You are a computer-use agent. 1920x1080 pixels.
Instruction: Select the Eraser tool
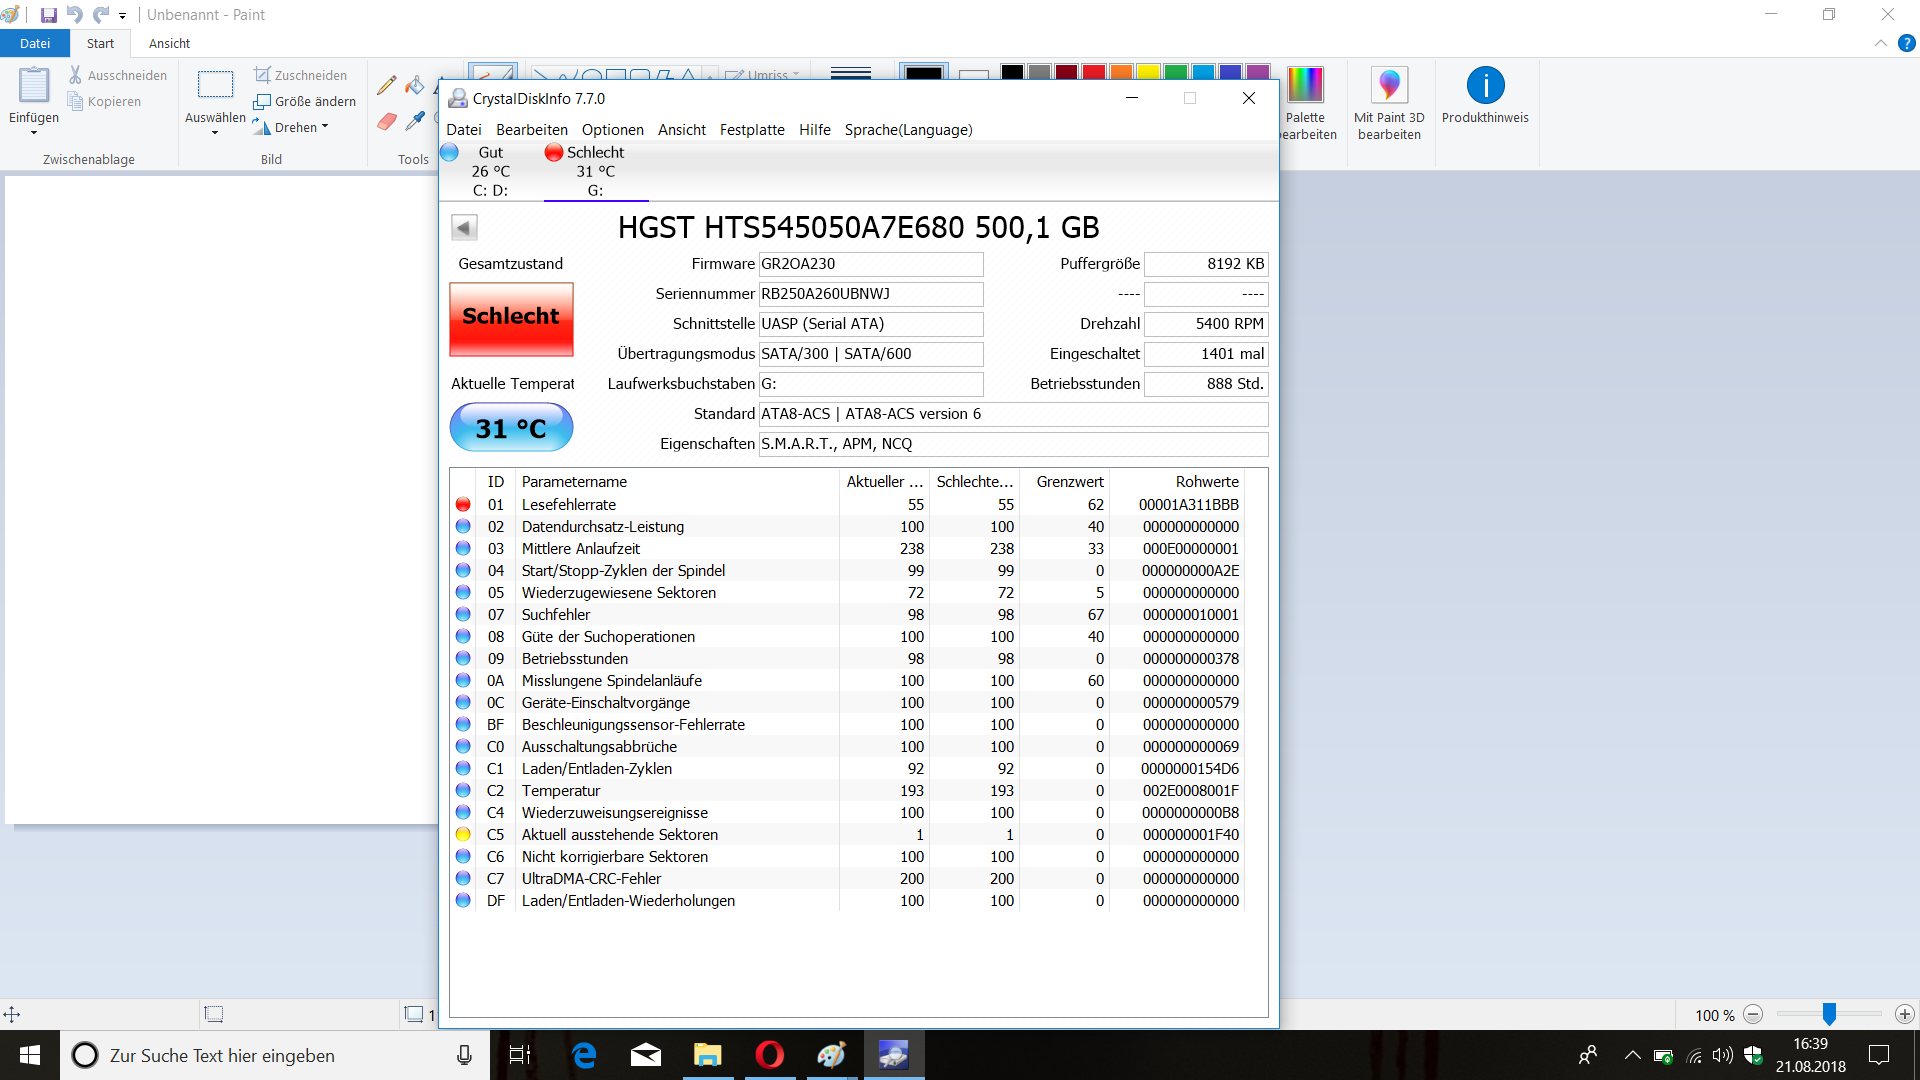click(x=387, y=122)
